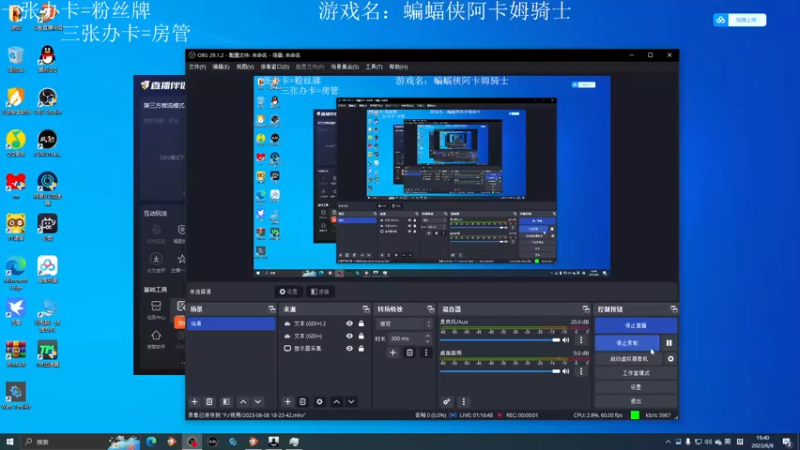Pause the recording with pause icon

click(x=669, y=343)
